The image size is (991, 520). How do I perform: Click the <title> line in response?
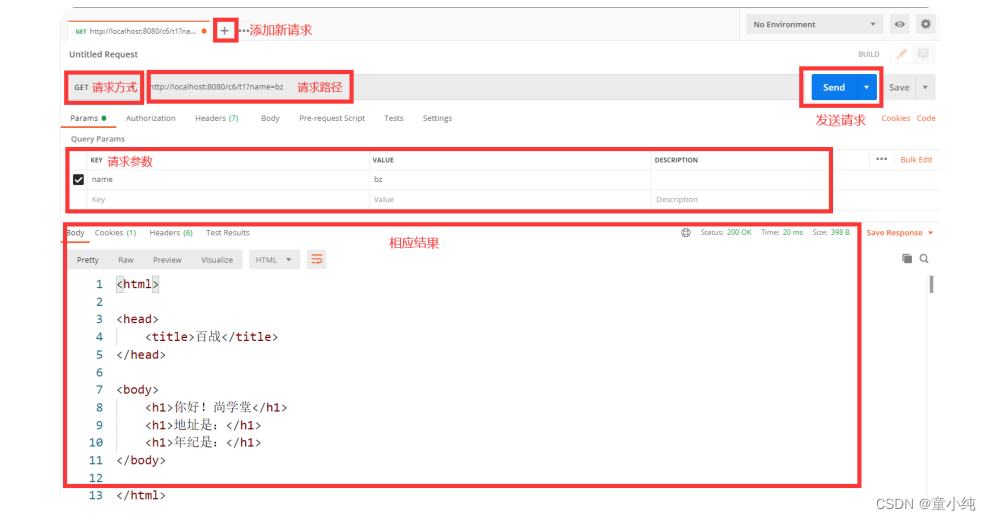[211, 337]
